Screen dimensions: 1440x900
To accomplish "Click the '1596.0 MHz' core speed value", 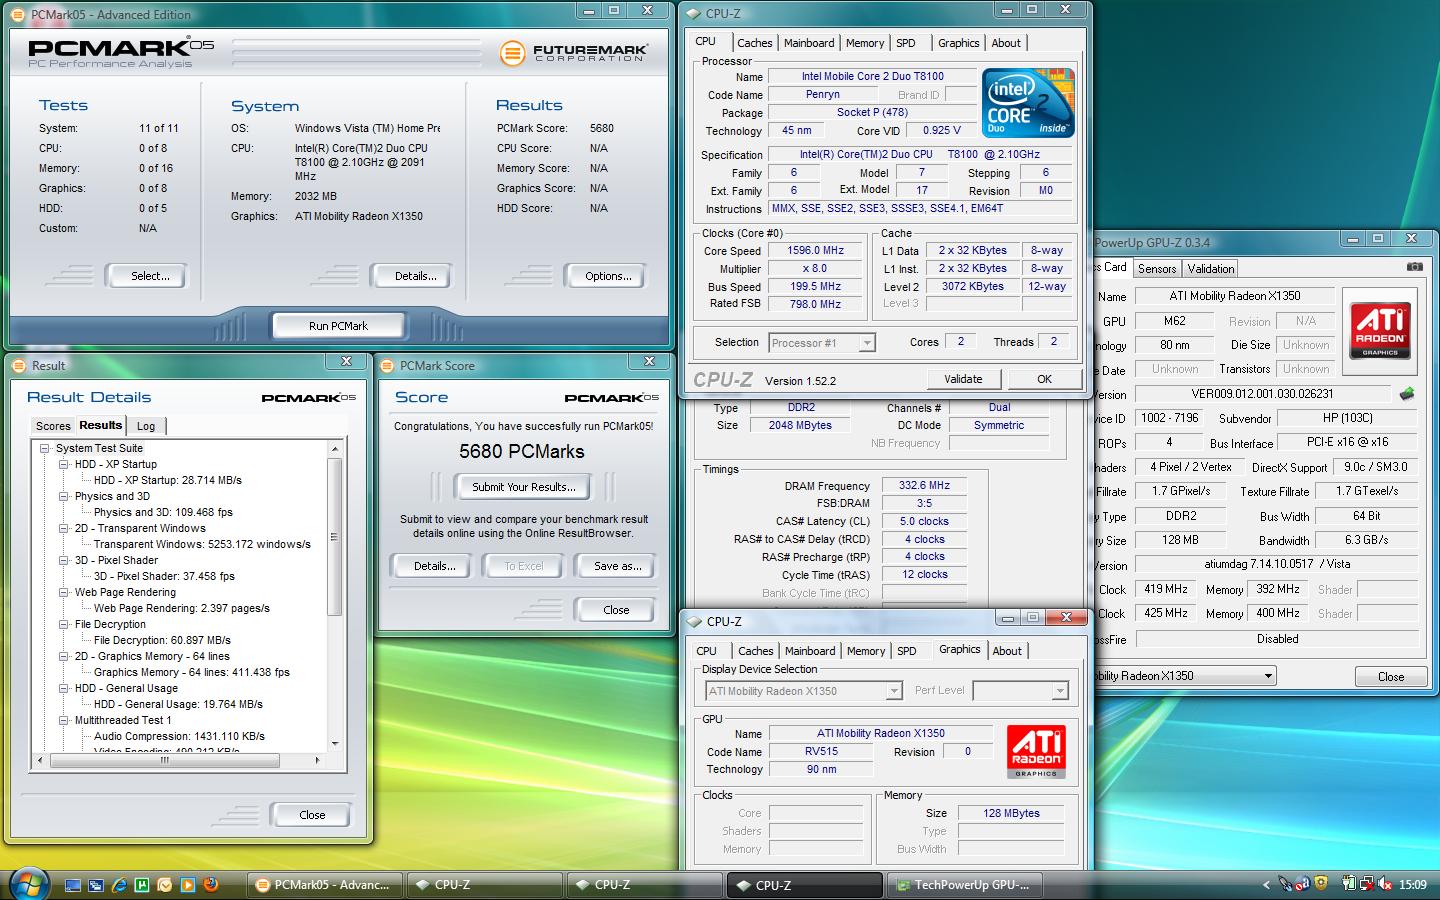I will pos(815,251).
